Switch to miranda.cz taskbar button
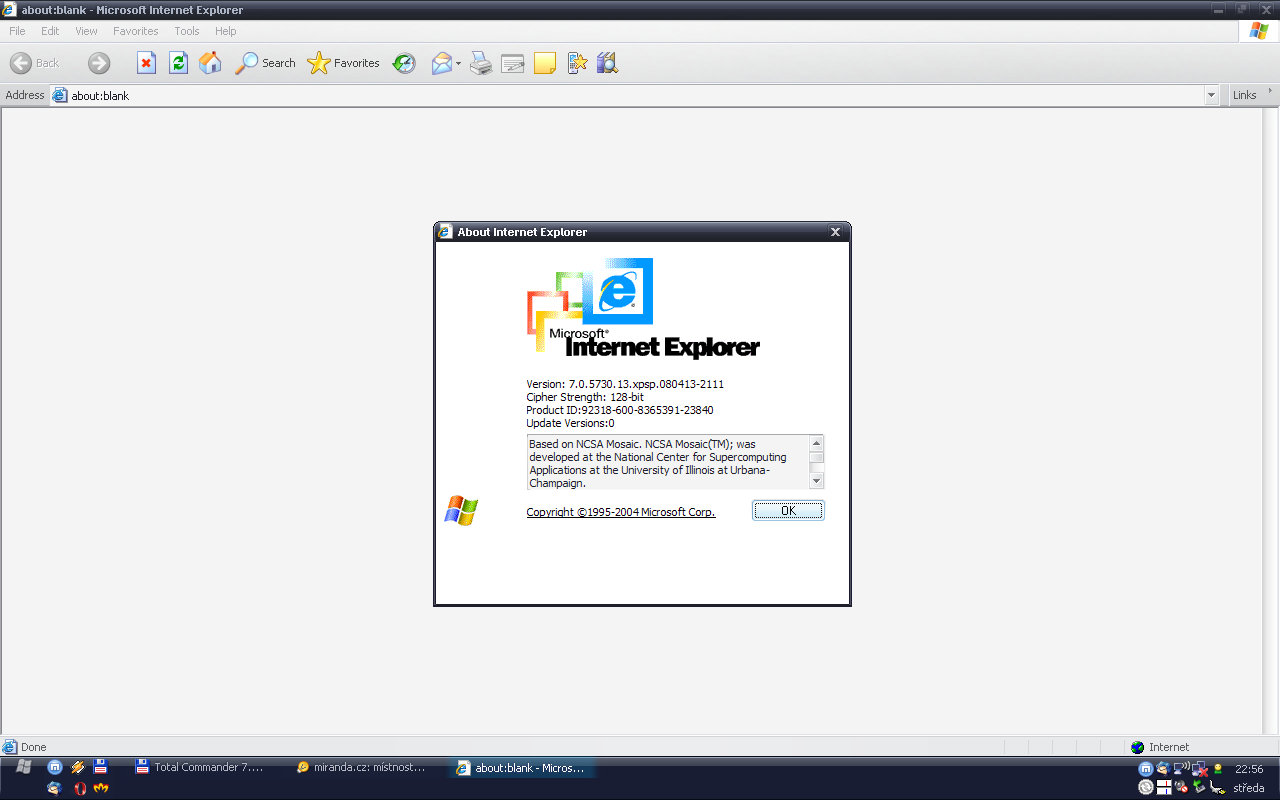1280x800 pixels. (363, 768)
